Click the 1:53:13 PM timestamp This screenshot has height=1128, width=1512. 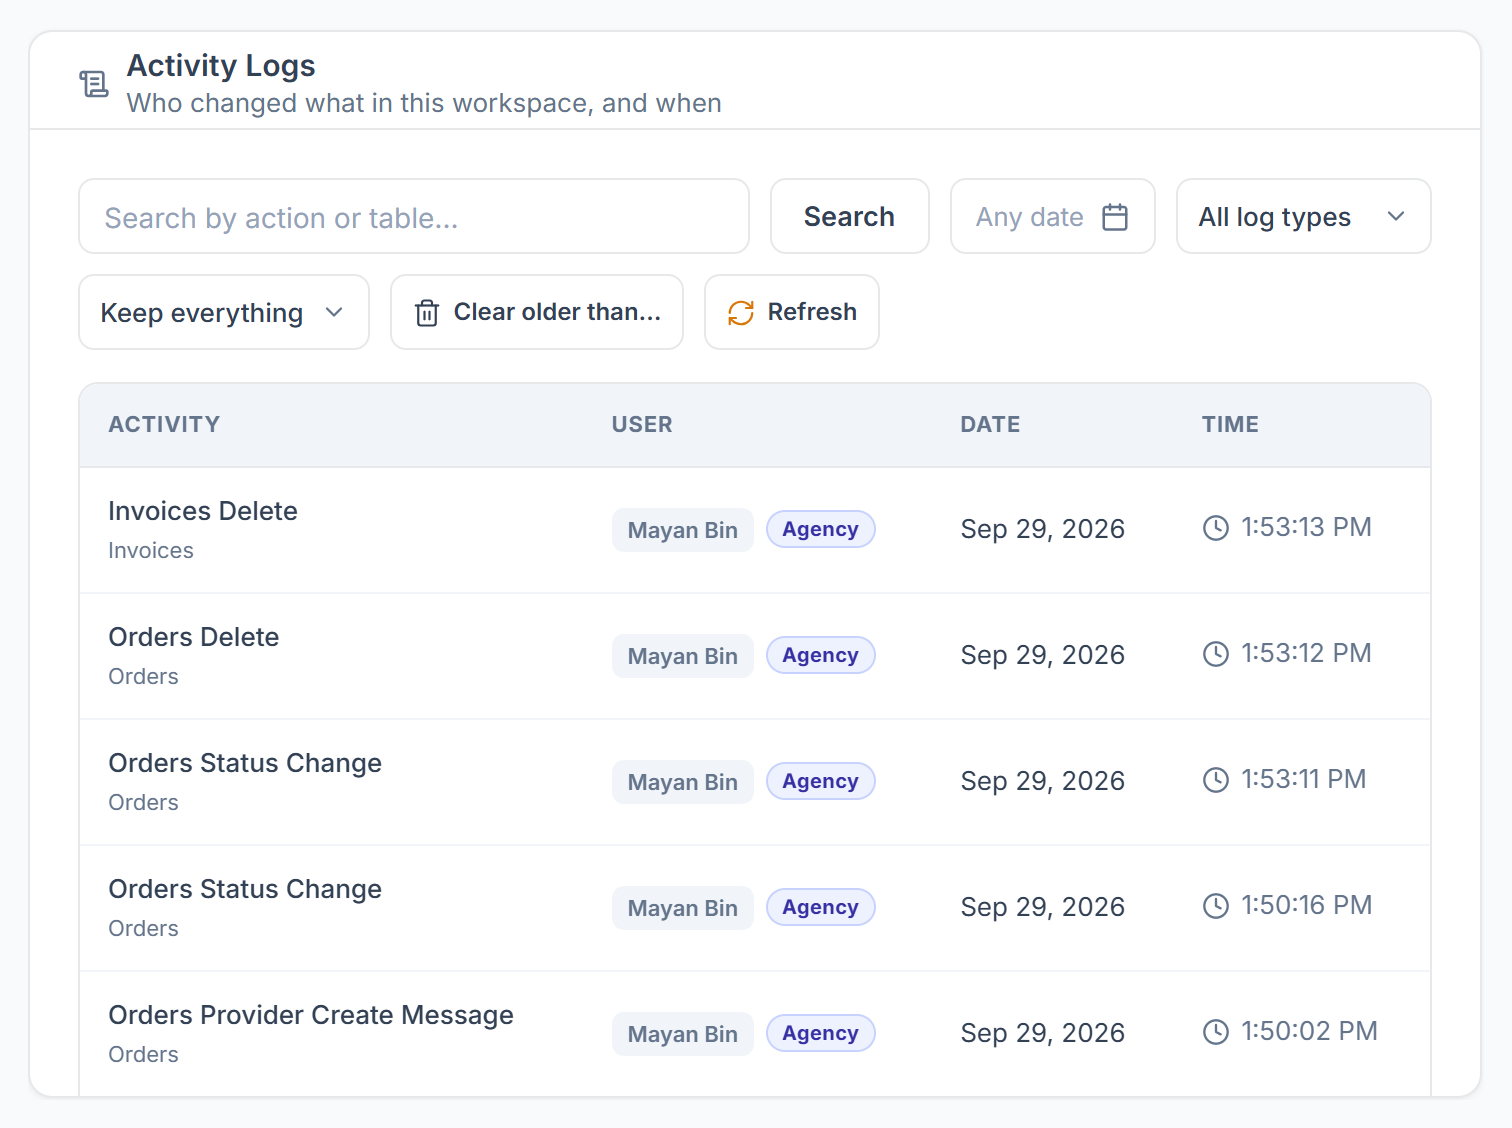point(1307,527)
